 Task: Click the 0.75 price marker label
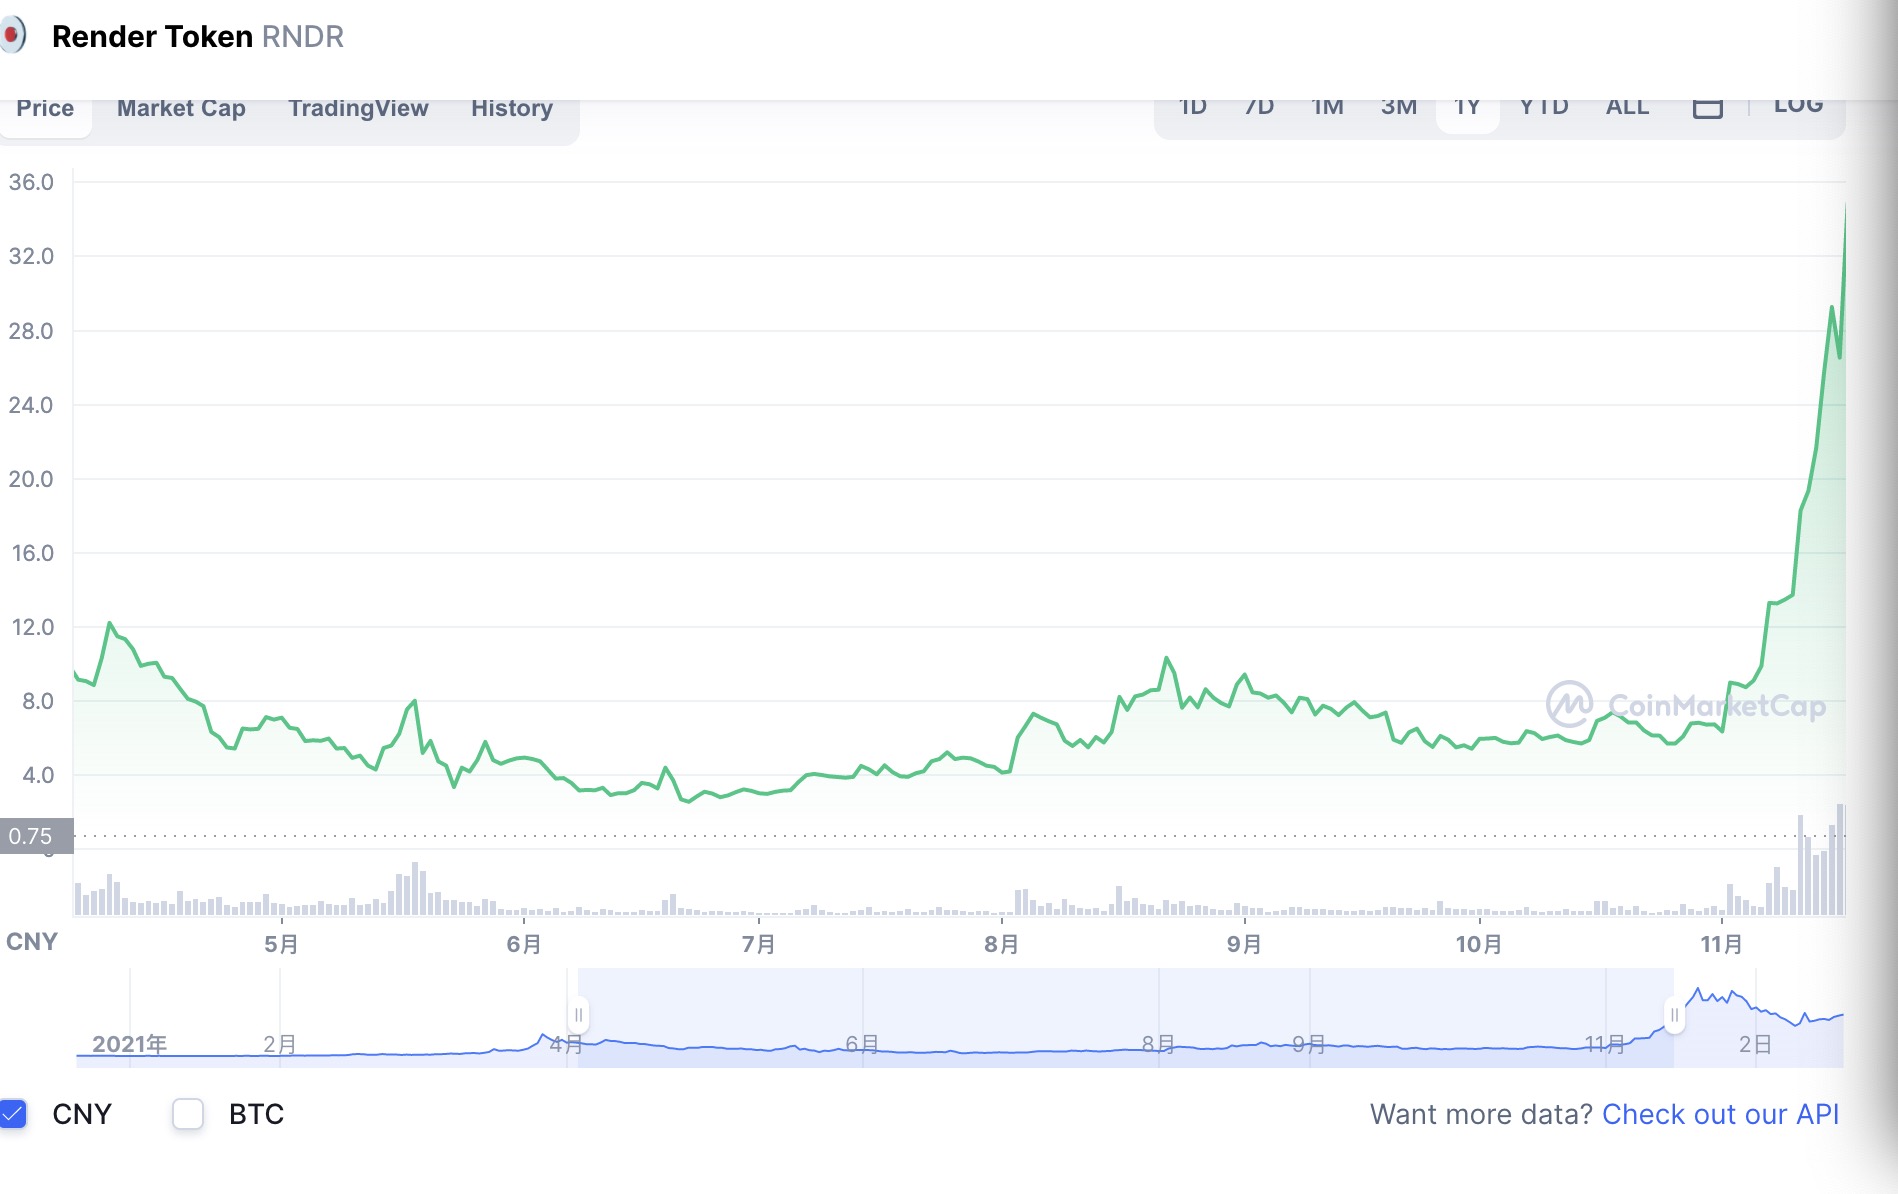[x=36, y=836]
